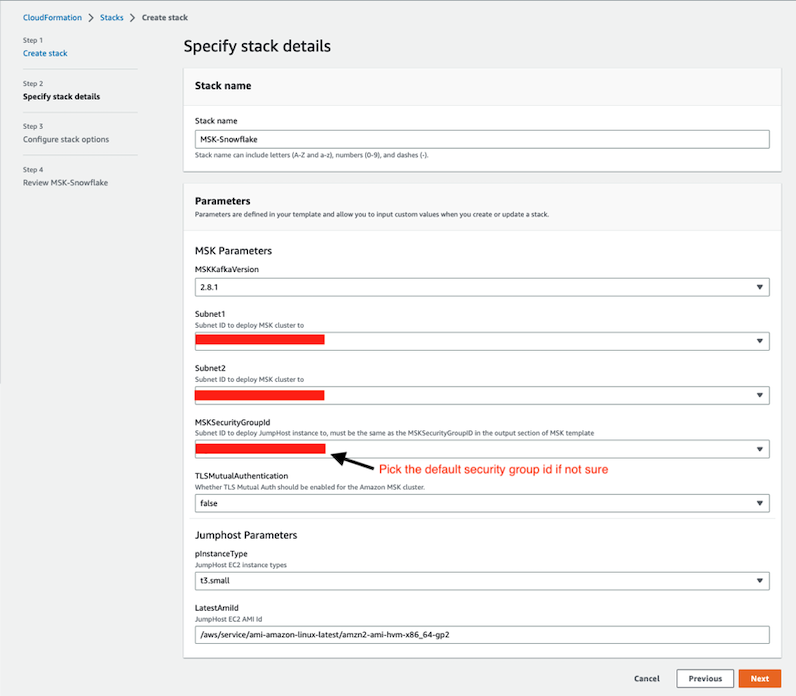The height and width of the screenshot is (696, 796).
Task: Click the TLSMutualAuthentication arrow icon
Action: [x=760, y=504]
